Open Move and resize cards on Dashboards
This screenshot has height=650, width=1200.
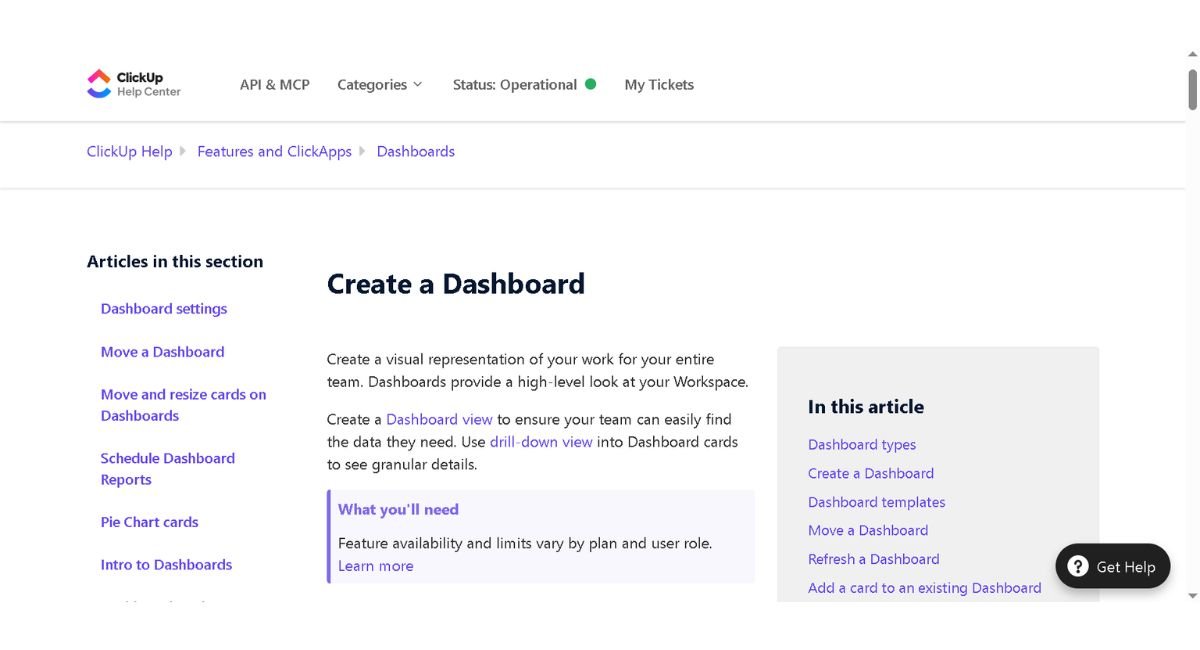(184, 405)
